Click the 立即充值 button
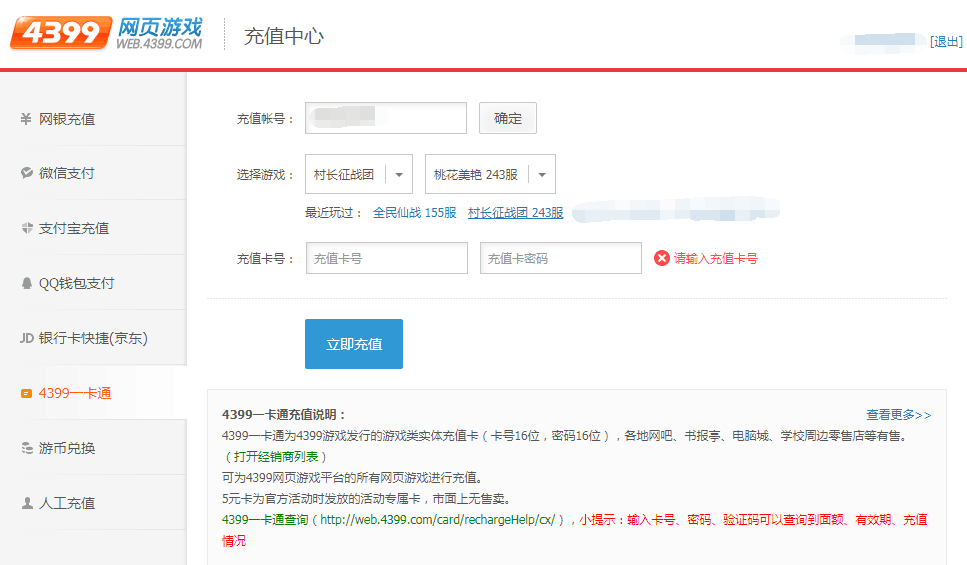 354,344
